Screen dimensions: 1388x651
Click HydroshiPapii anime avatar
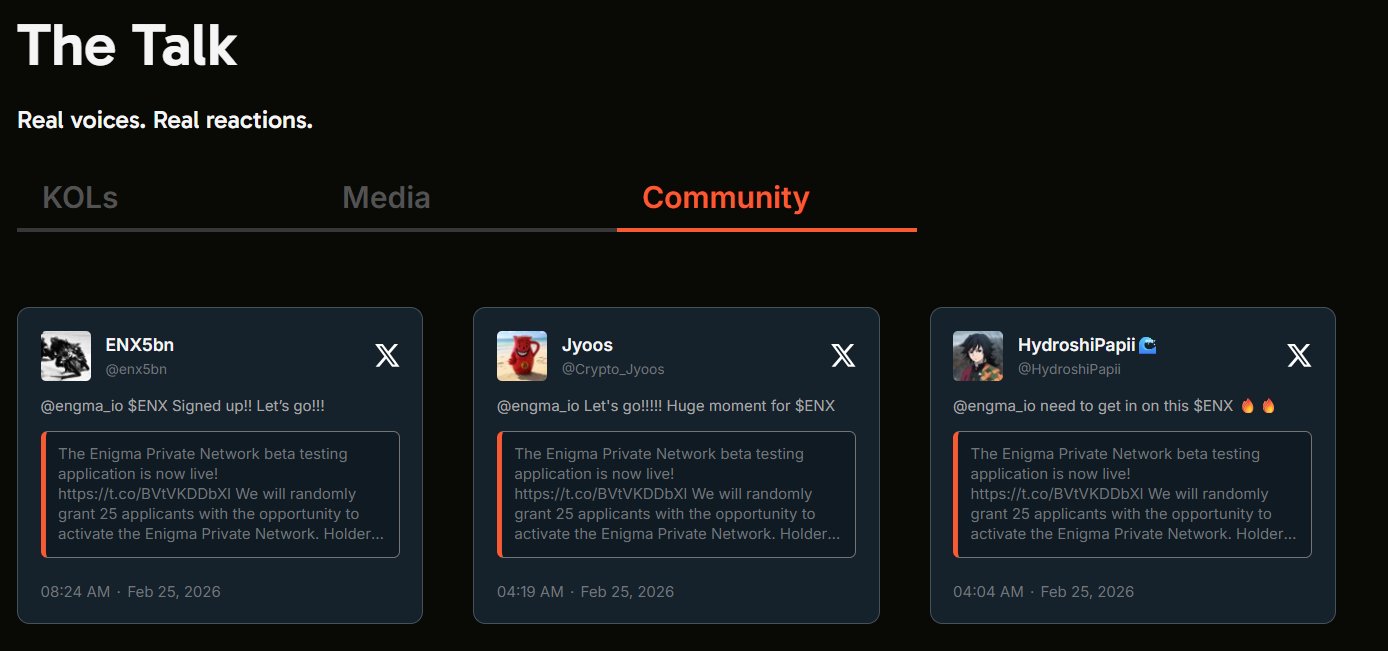[978, 356]
